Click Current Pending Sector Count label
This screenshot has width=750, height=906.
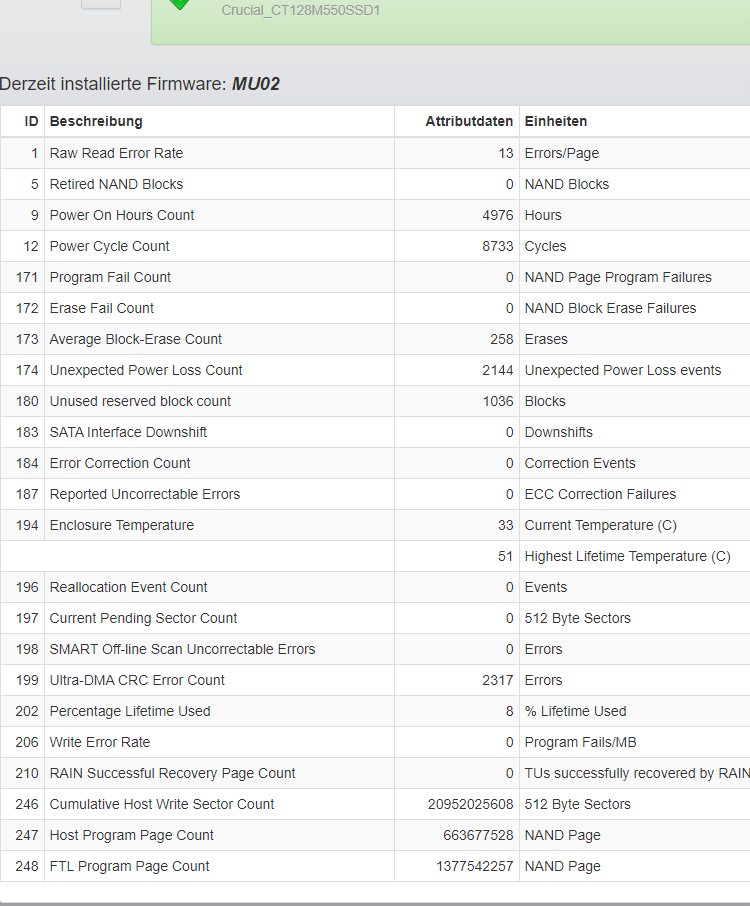pyautogui.click(x=143, y=618)
